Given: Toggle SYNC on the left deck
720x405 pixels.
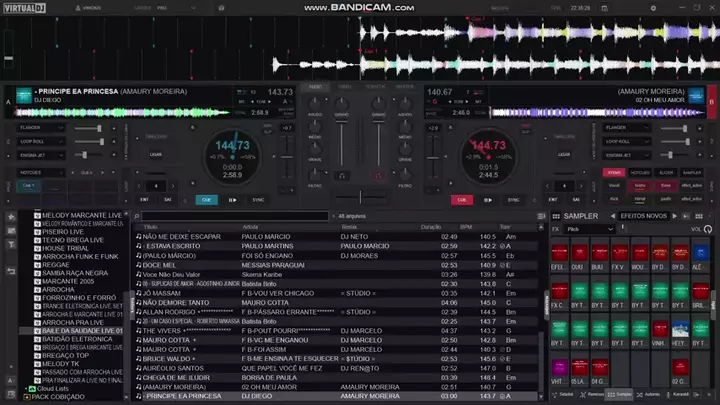Looking at the screenshot, I should (x=258, y=199).
